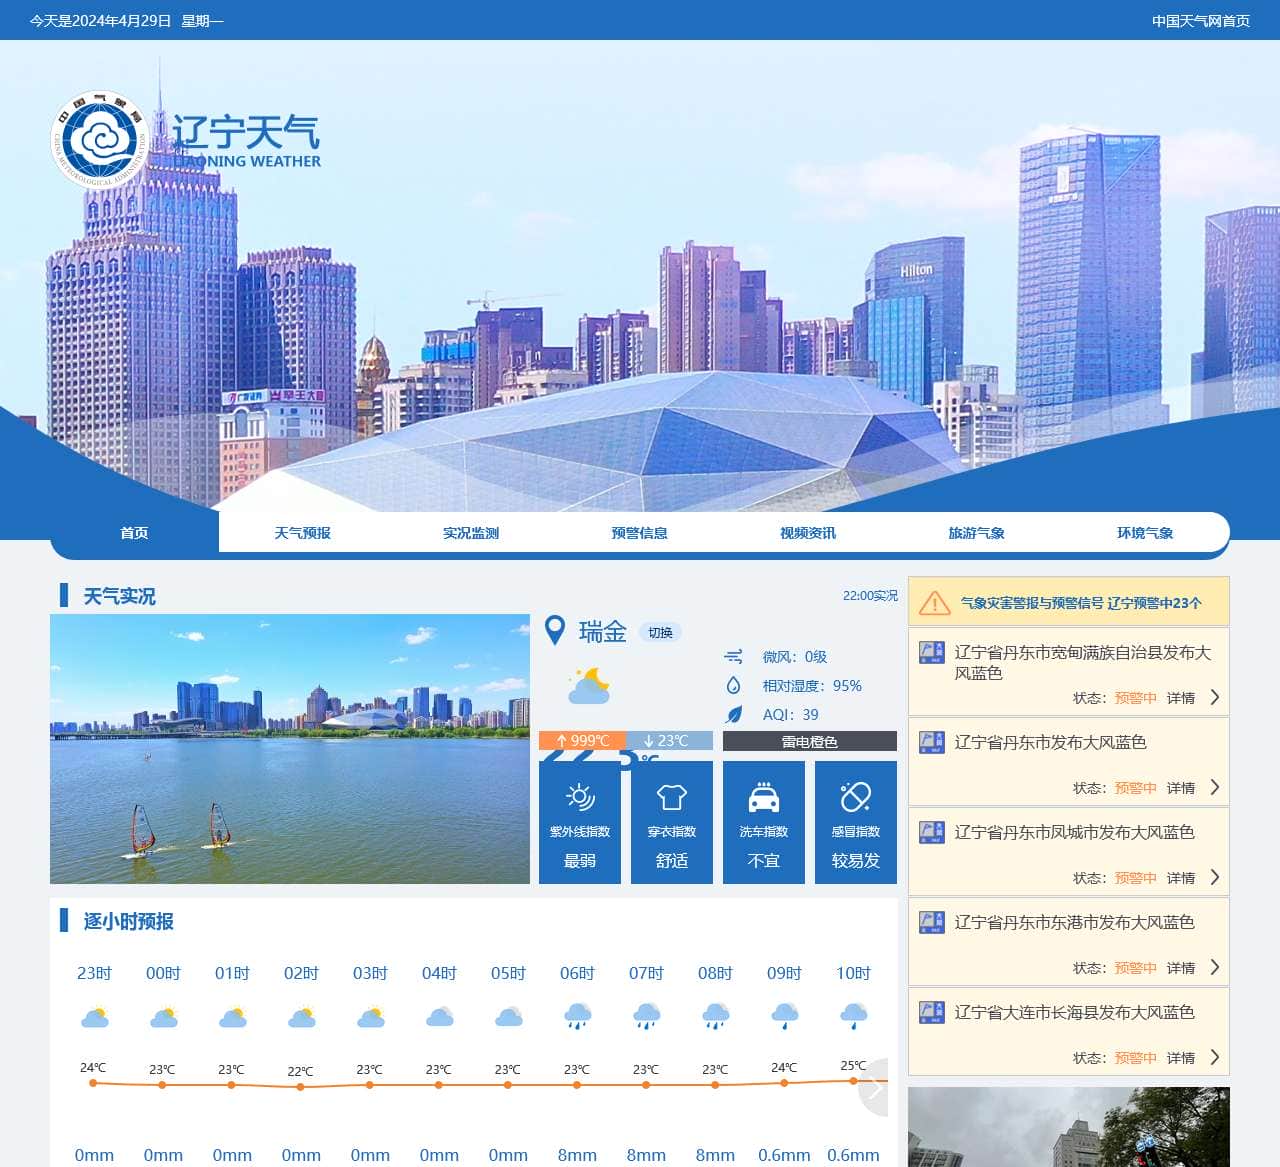Select the rain icon at 06时

577,1015
